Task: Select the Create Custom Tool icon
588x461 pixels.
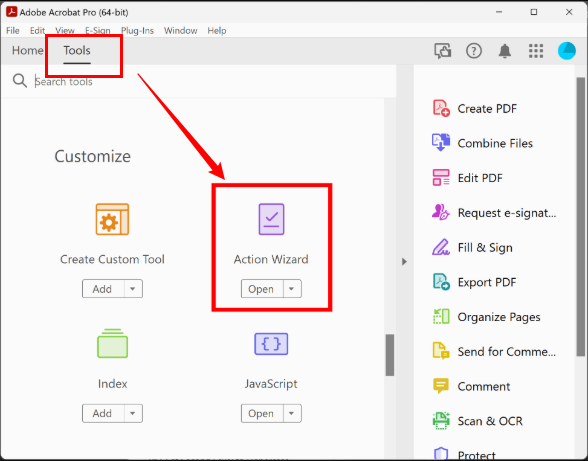Action: click(112, 219)
